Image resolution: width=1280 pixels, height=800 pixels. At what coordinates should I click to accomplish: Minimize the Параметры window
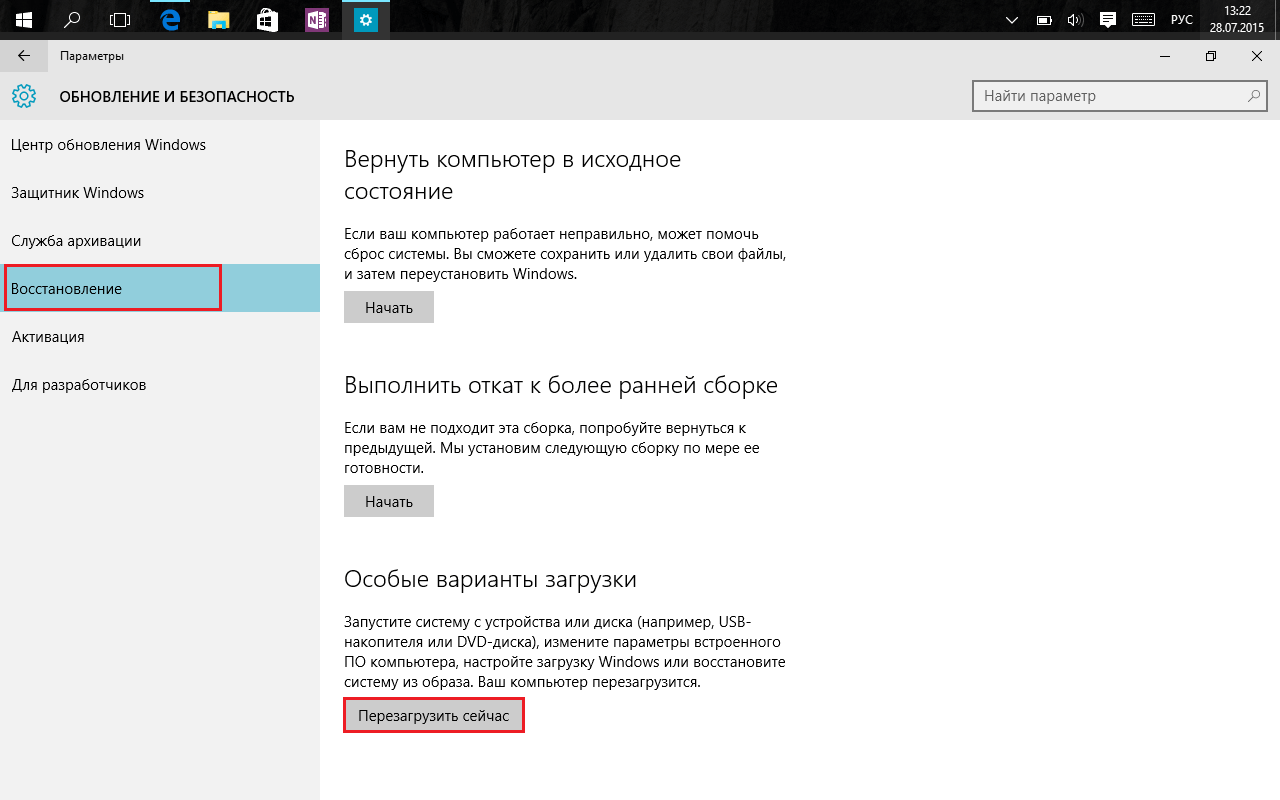1165,56
